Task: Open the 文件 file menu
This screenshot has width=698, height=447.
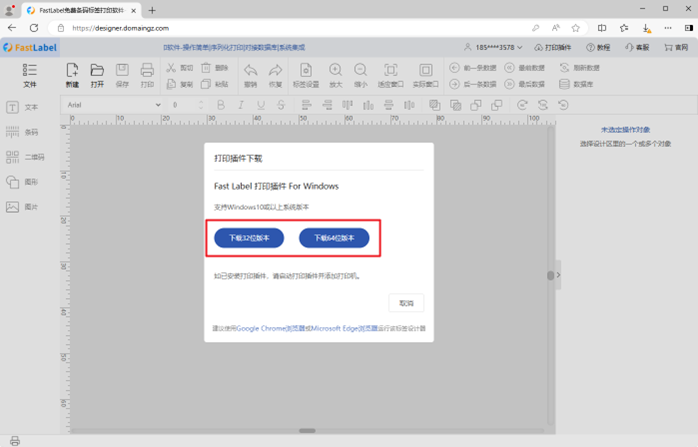Action: (x=30, y=75)
